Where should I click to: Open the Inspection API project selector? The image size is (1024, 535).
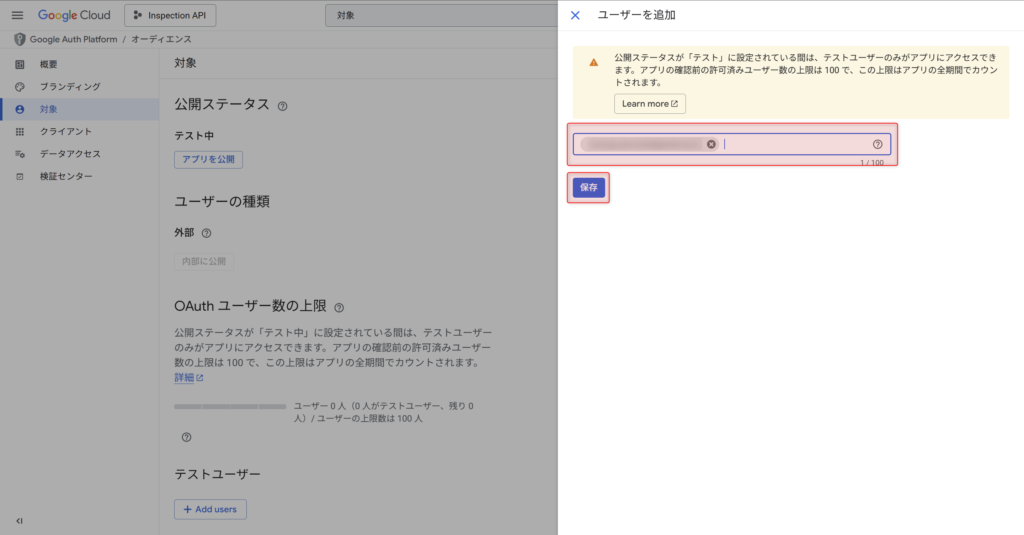[x=170, y=16]
